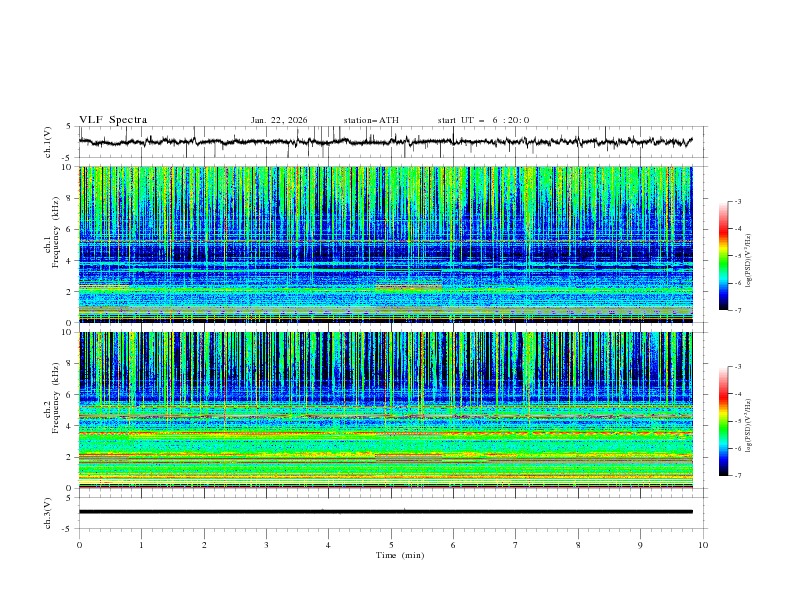Click the ch.1(V) waveform axis label
Screen dimensions: 792x612
pyautogui.click(x=48, y=142)
